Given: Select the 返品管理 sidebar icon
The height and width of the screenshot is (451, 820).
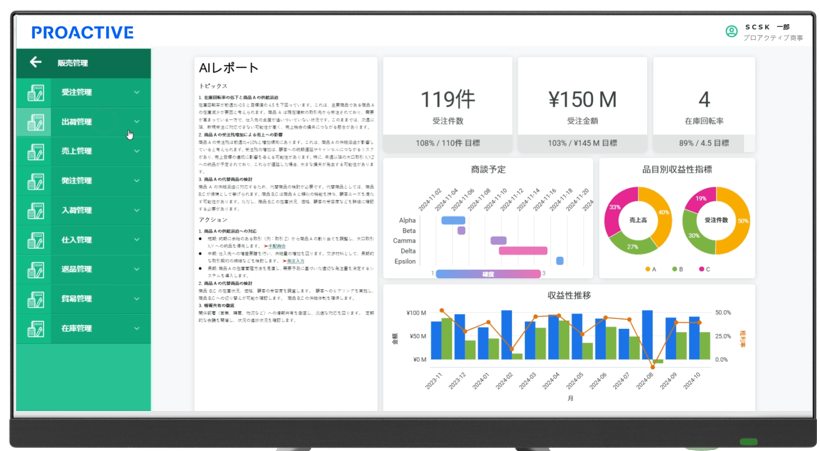Looking at the screenshot, I should [35, 270].
